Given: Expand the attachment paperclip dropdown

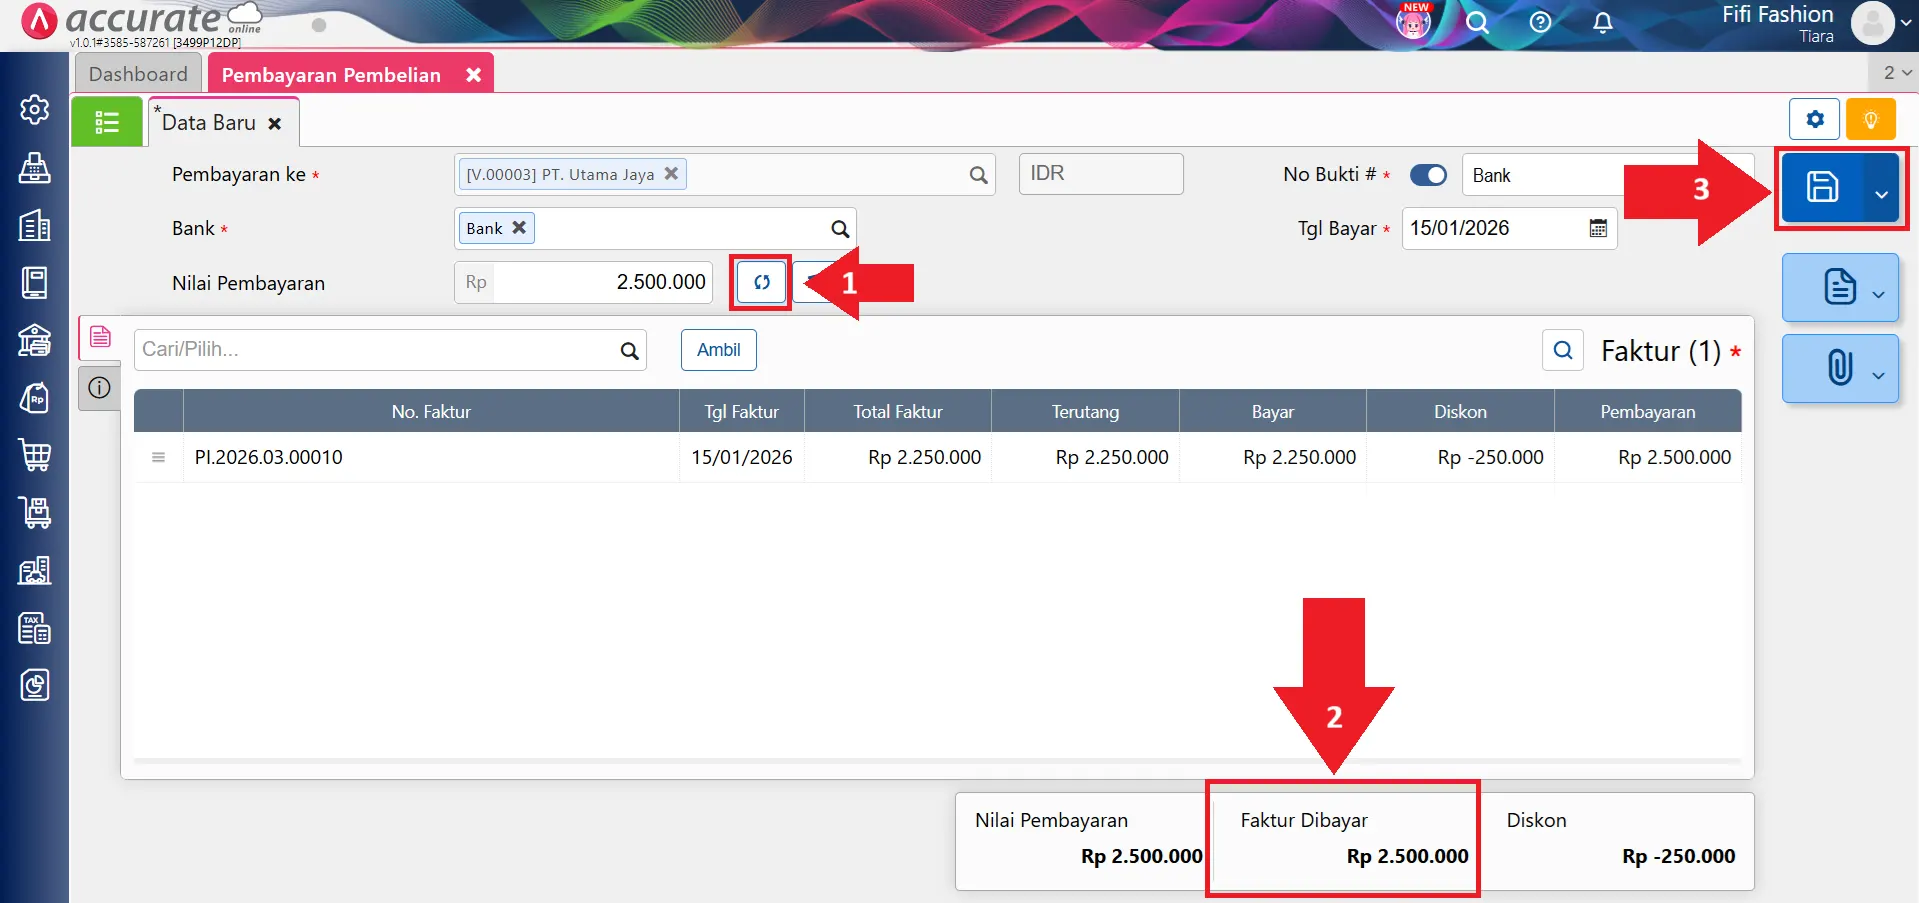Looking at the screenshot, I should pyautogui.click(x=1878, y=375).
